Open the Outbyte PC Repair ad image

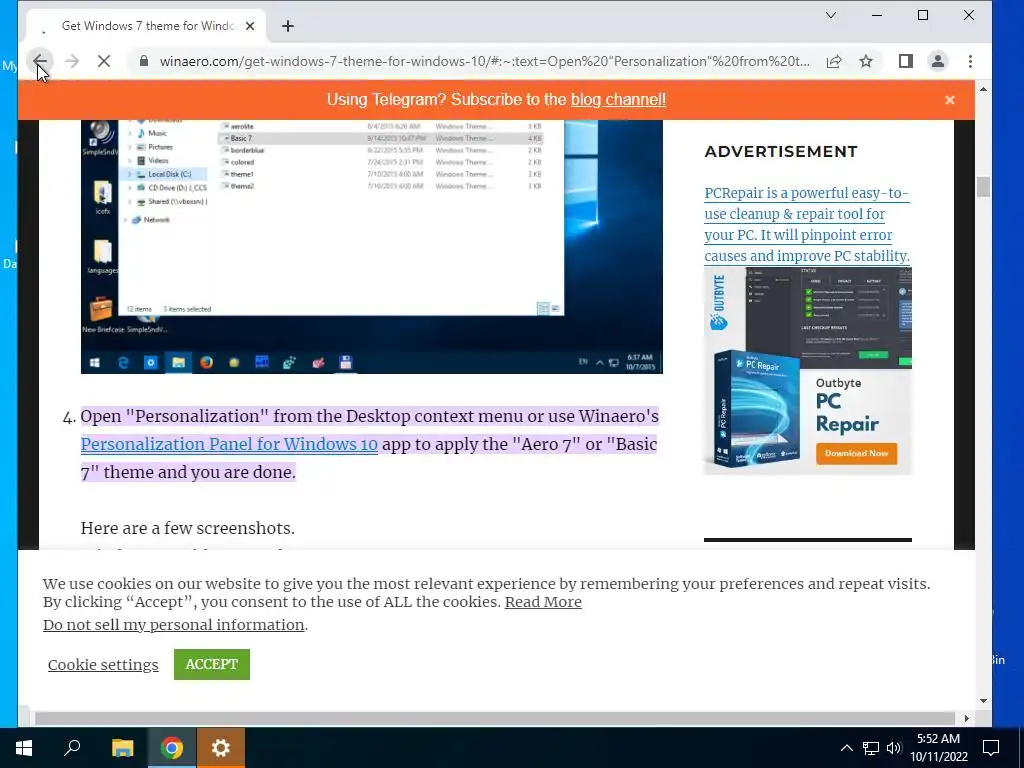point(808,371)
